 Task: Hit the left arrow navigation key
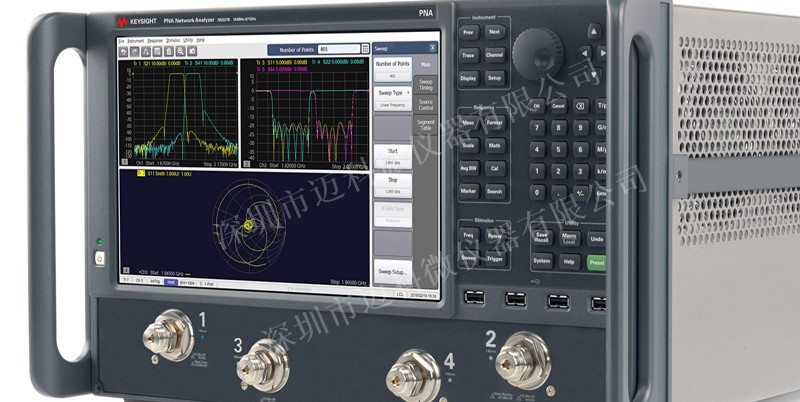point(585,52)
